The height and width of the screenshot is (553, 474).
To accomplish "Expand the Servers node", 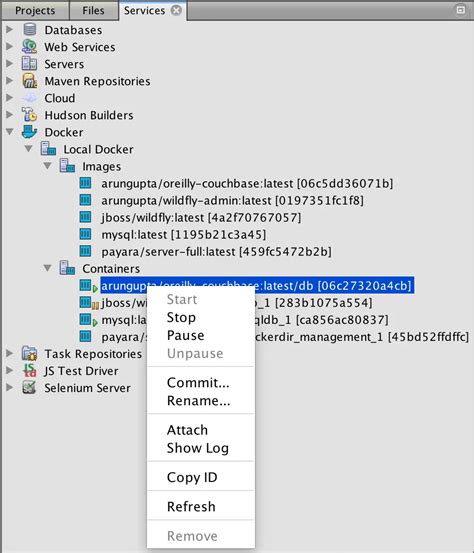I will point(10,63).
